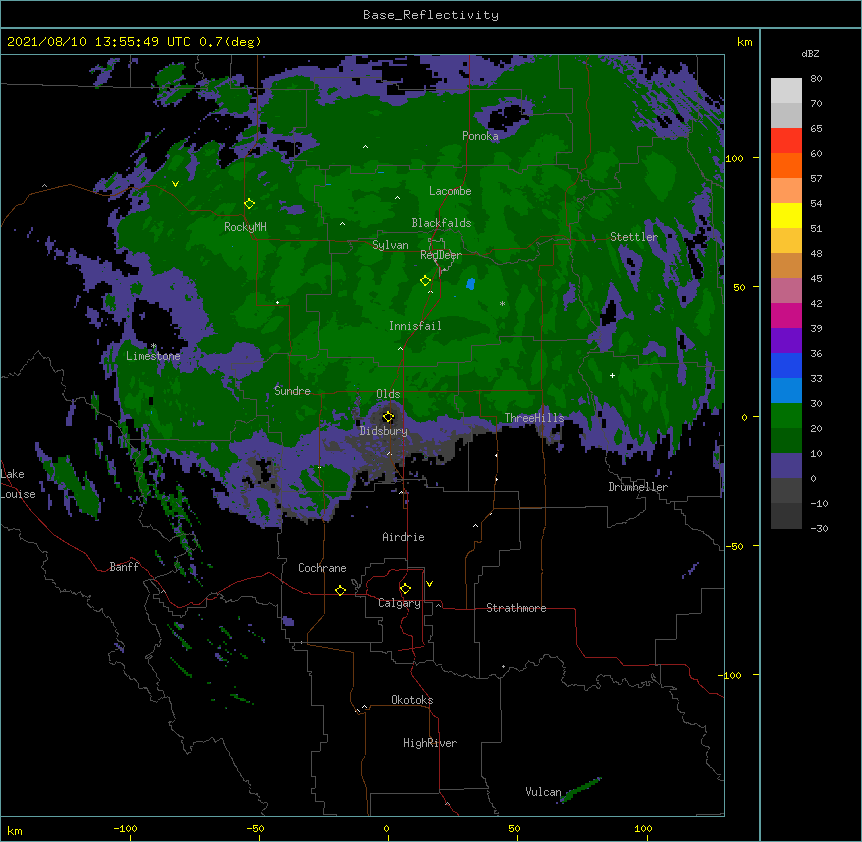Click the ThreeHills town label
Image resolution: width=862 pixels, height=842 pixels.
click(x=534, y=418)
